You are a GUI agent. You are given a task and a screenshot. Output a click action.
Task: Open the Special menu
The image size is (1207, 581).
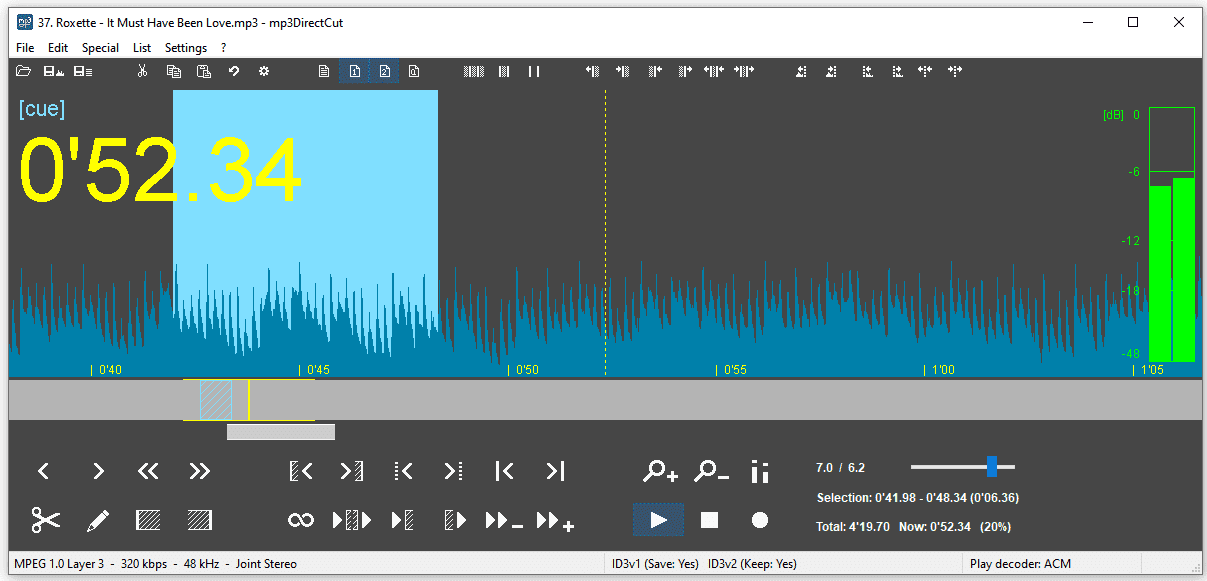[x=100, y=47]
